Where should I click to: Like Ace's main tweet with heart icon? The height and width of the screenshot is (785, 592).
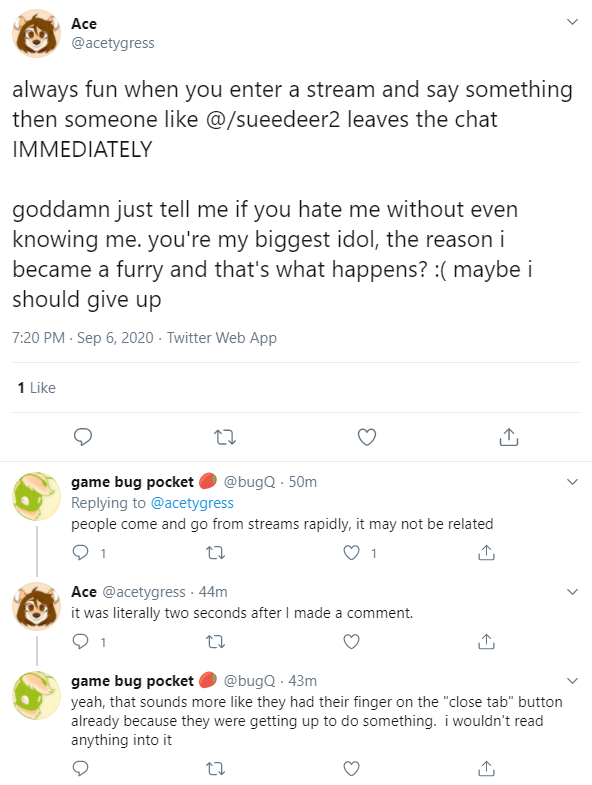click(367, 437)
